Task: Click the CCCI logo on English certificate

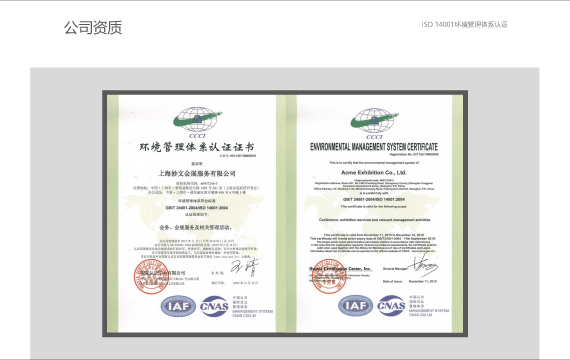Action: tap(374, 123)
